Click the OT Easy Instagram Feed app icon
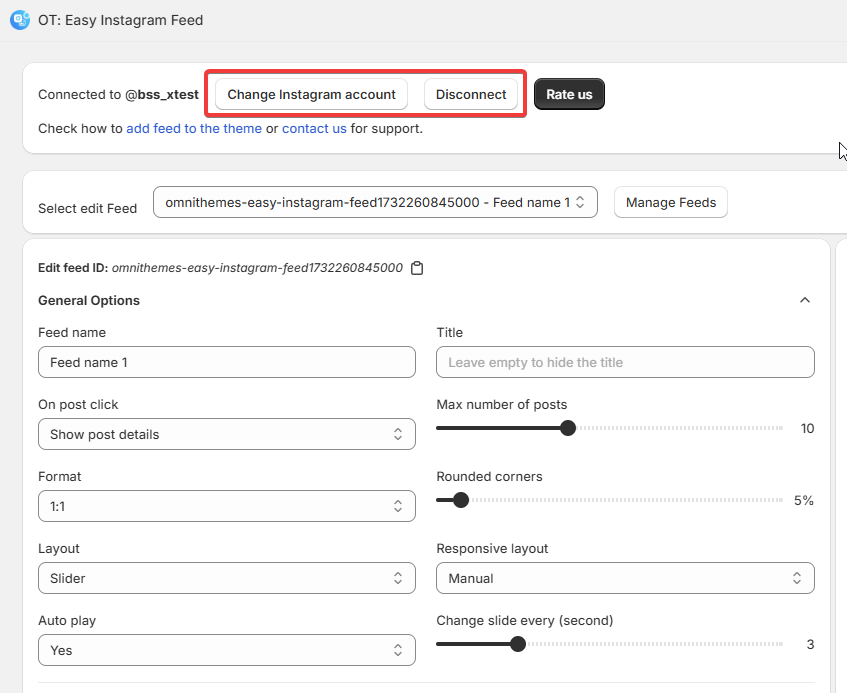The image size is (847, 693). click(20, 20)
